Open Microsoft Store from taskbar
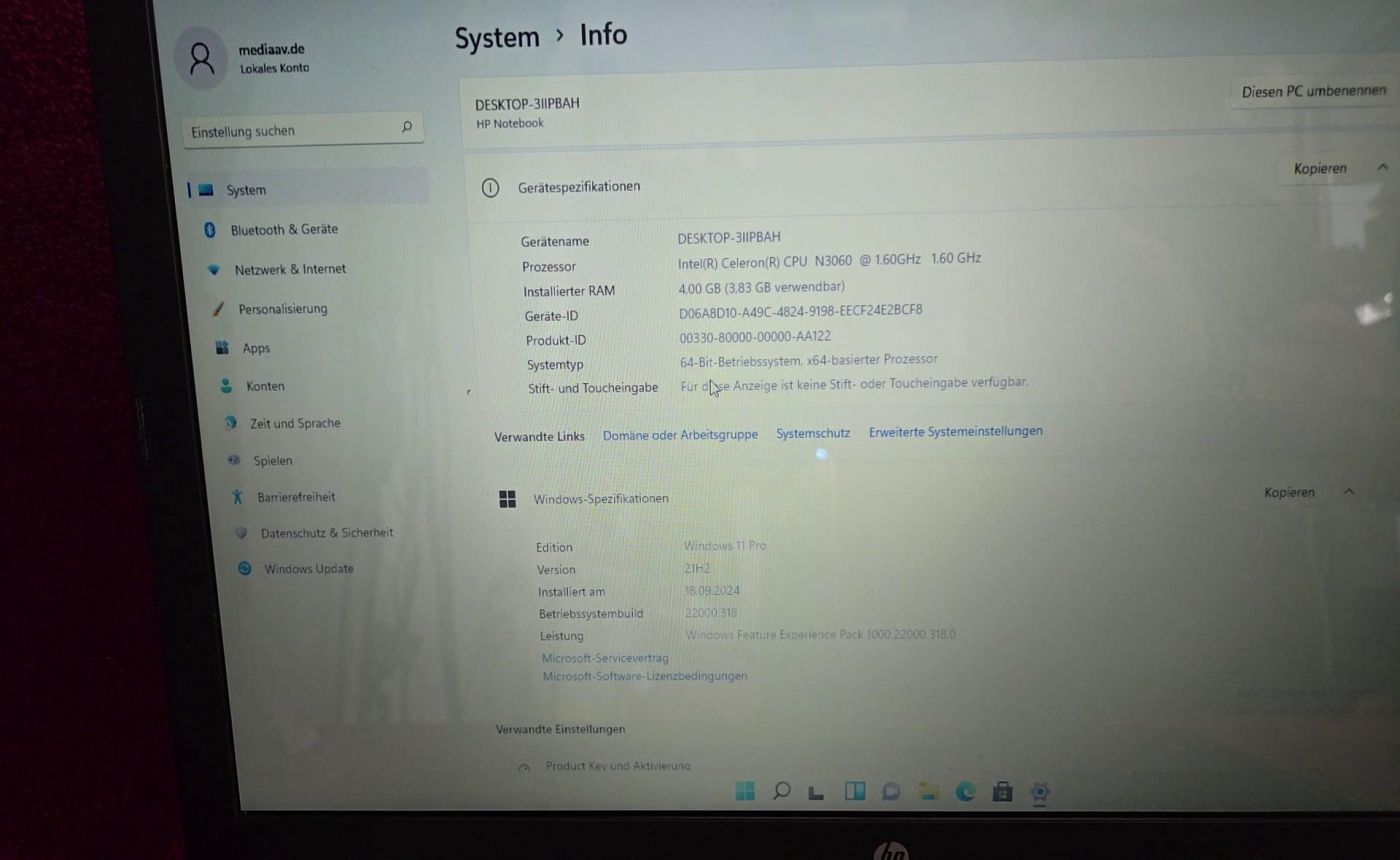This screenshot has width=1400, height=860. pyautogui.click(x=1002, y=792)
